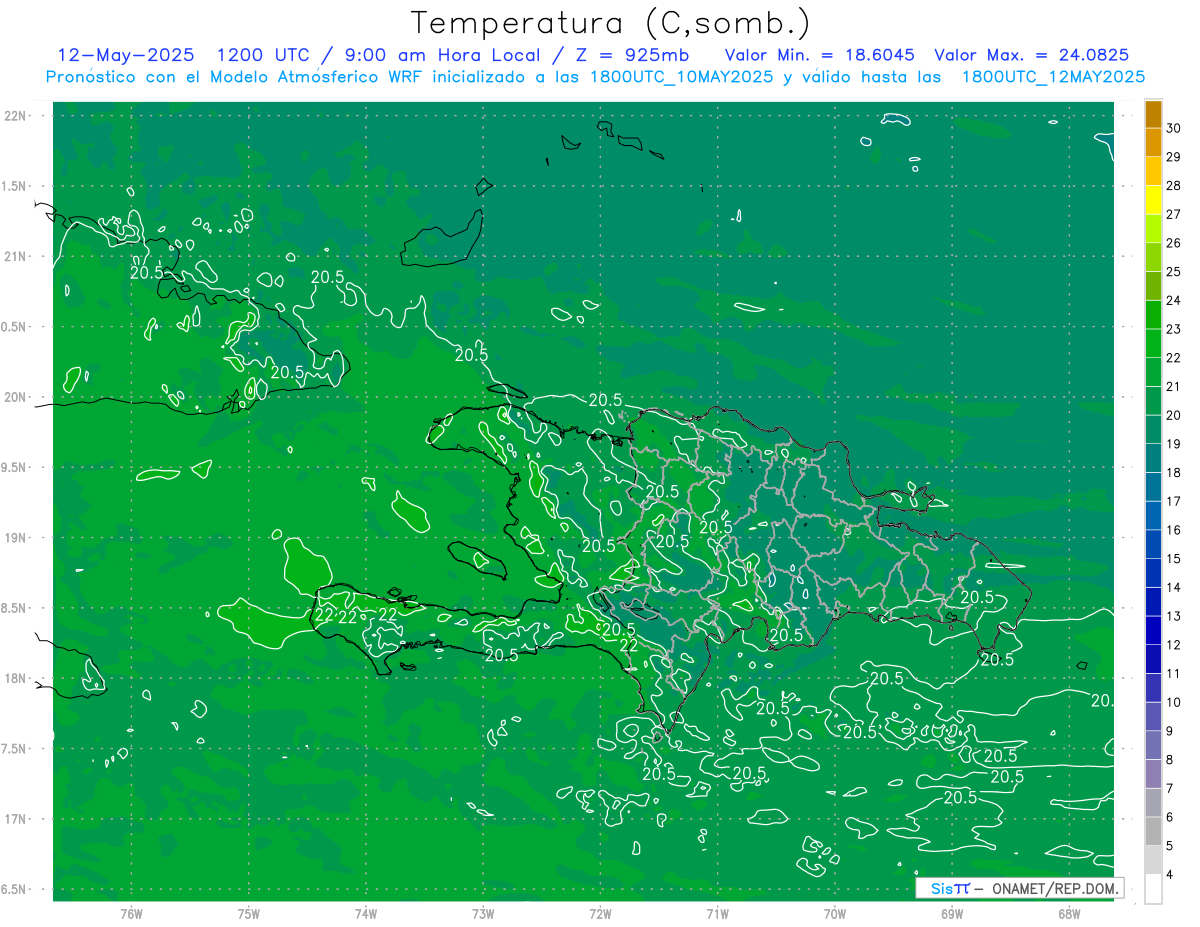The width and height of the screenshot is (1200, 927).
Task: Click the date text "12-May-2025"
Action: coord(126,56)
